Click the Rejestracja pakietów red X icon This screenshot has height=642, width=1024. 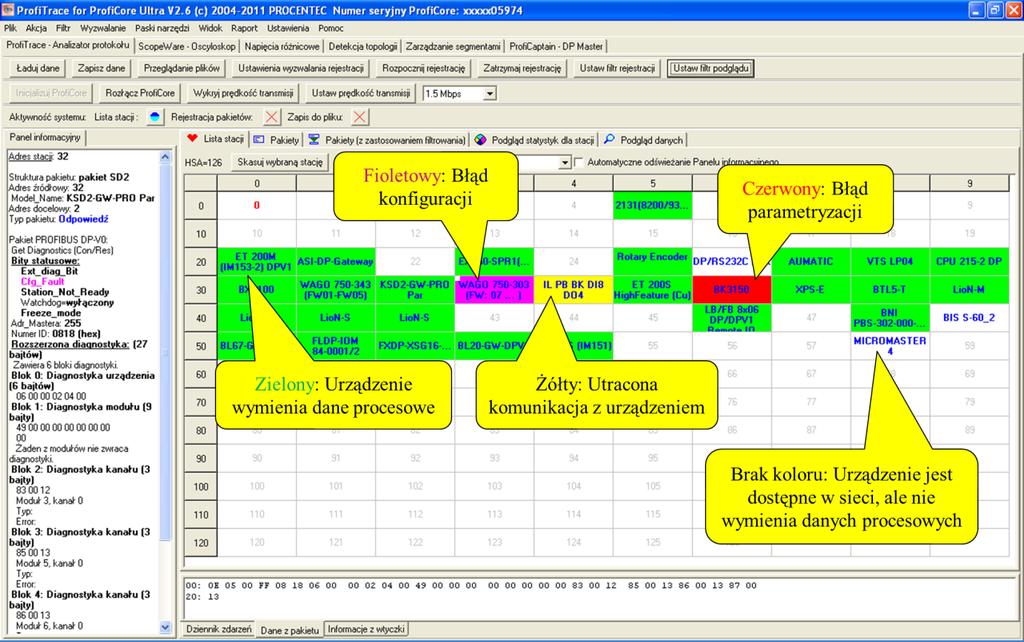click(x=272, y=118)
